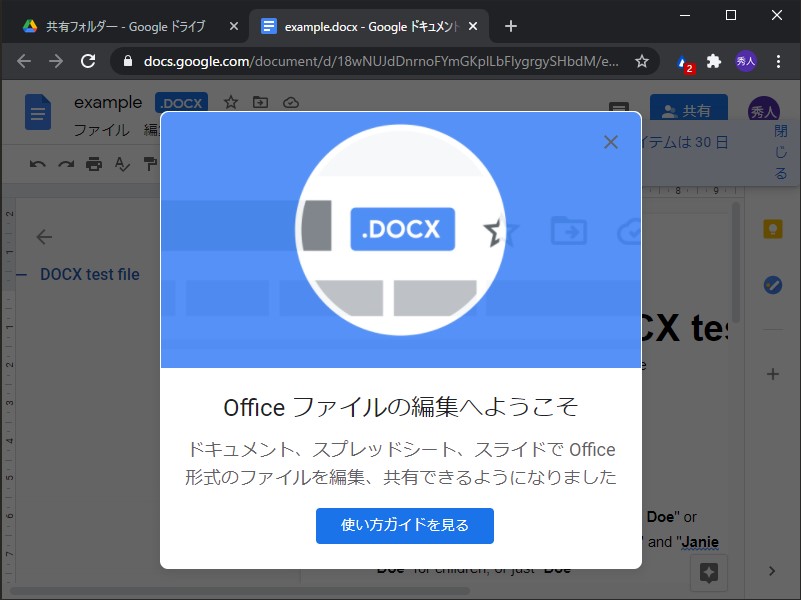Collapse the document outline with back arrow

point(44,237)
